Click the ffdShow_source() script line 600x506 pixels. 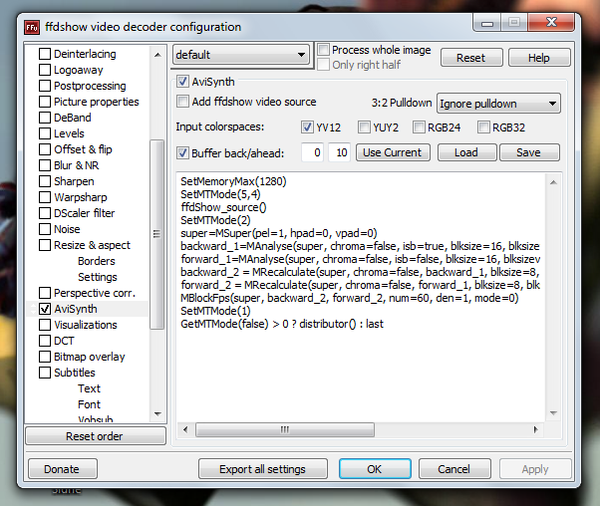(x=223, y=207)
